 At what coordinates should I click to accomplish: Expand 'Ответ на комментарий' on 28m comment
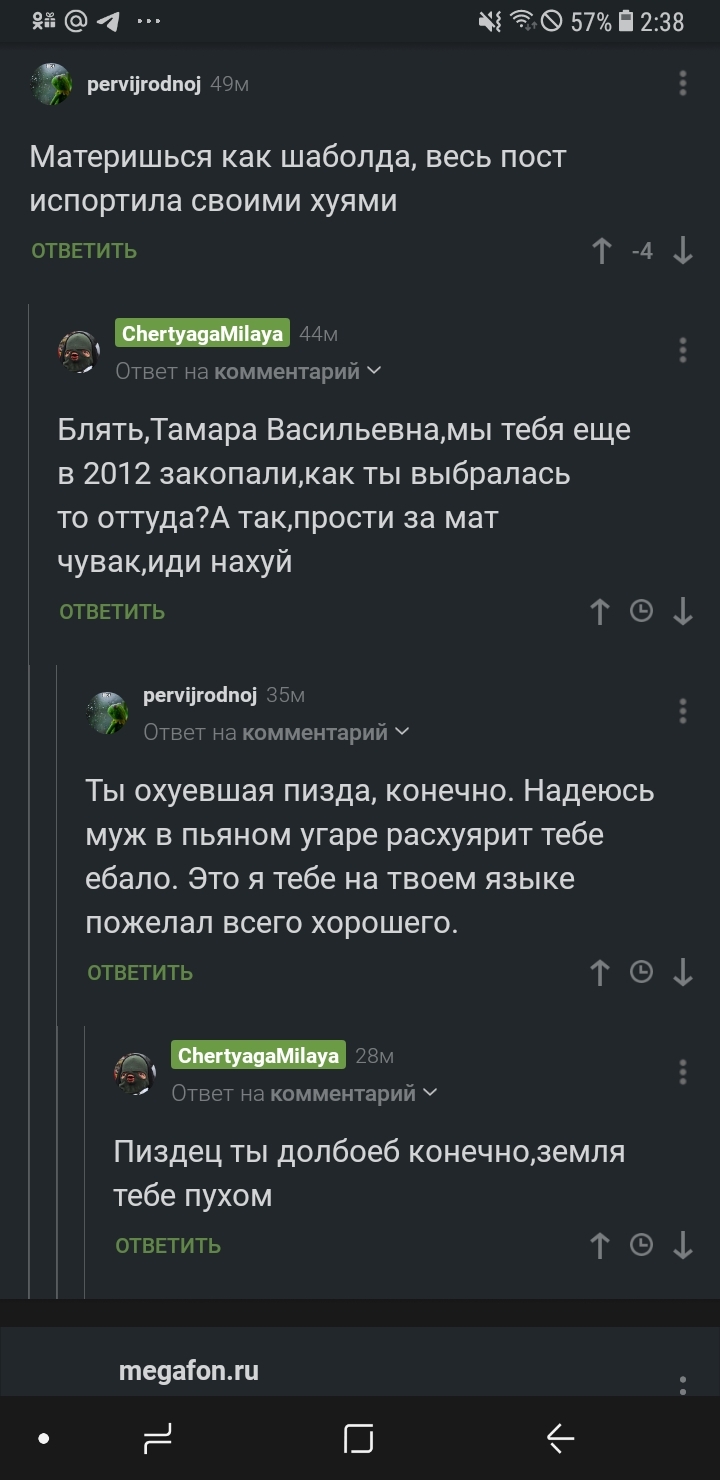click(304, 1093)
